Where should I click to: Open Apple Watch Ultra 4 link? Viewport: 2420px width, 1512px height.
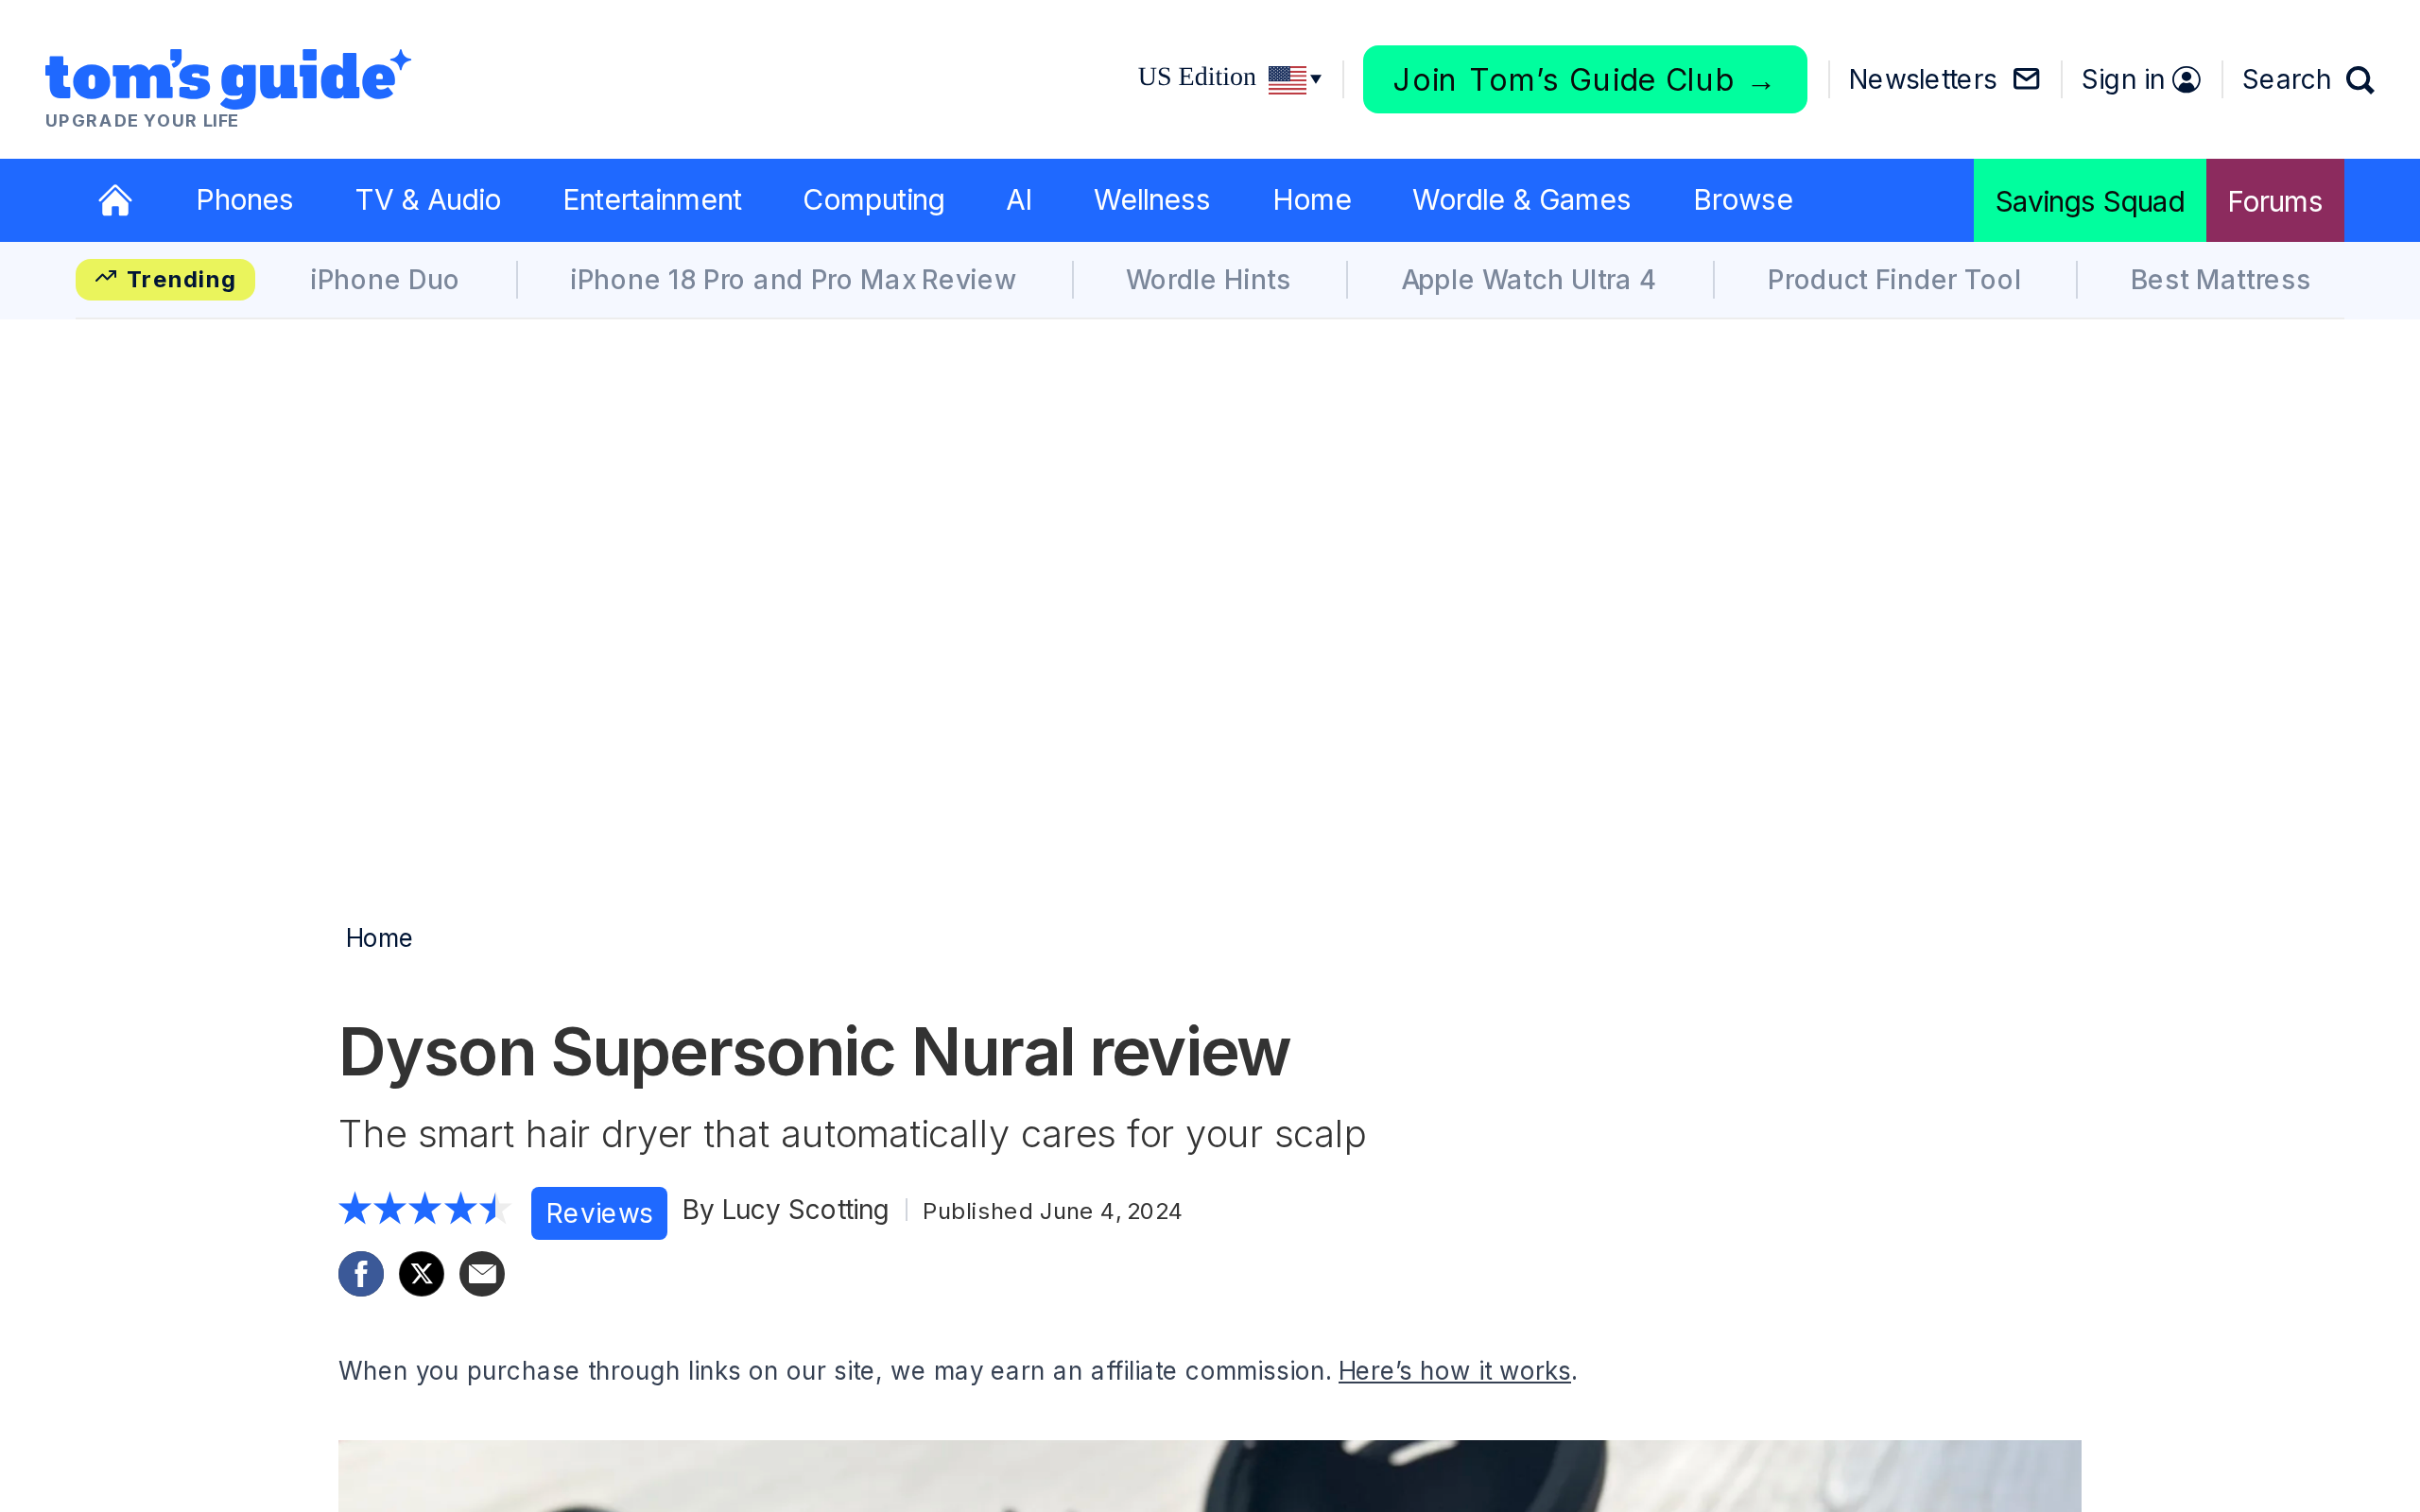tap(1528, 280)
